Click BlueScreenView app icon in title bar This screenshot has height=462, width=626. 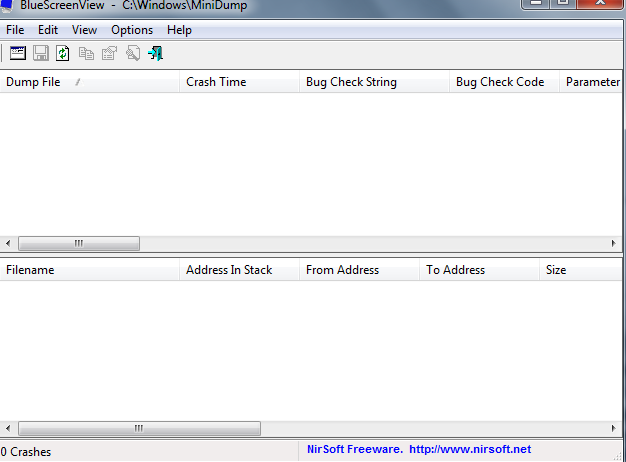coord(7,6)
